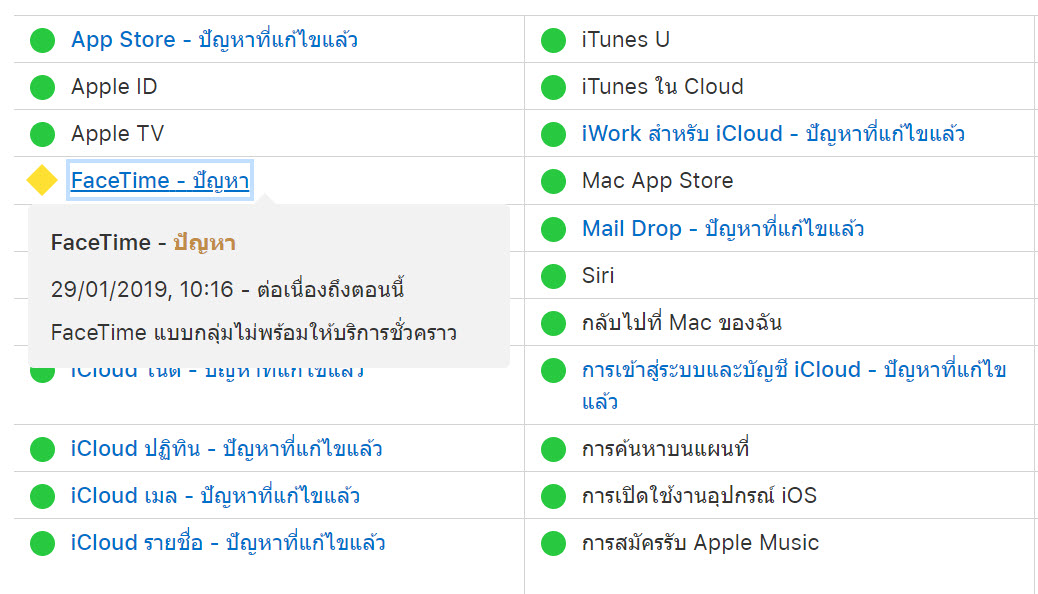Open the FaceTime - ปัญหา link

(x=160, y=181)
